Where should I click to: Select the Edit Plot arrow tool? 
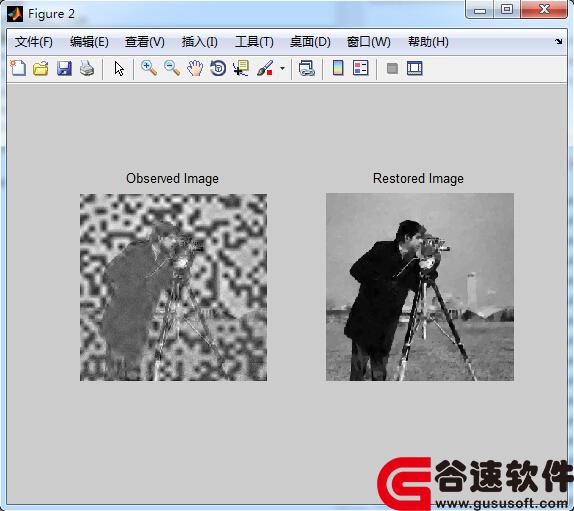(x=119, y=68)
